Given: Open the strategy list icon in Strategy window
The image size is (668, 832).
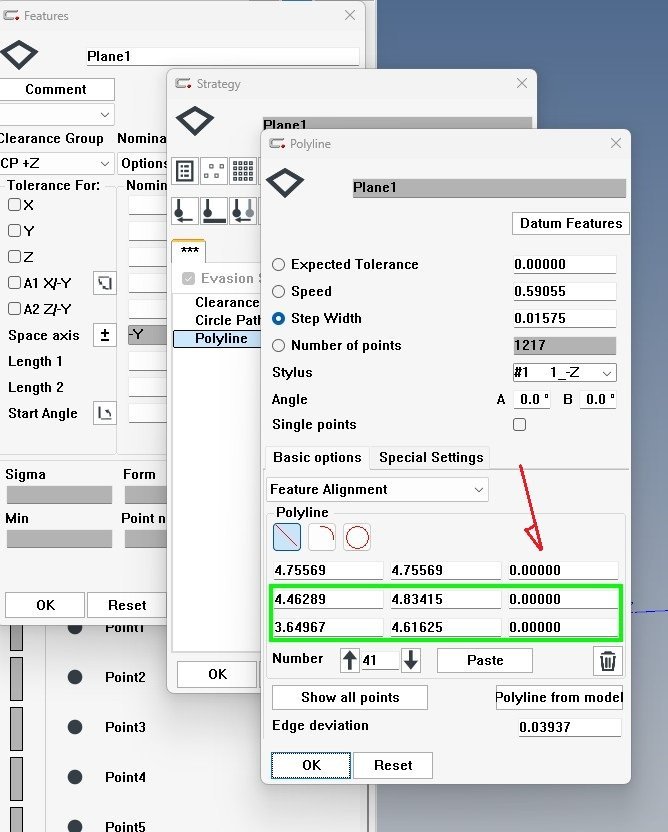Looking at the screenshot, I should (x=185, y=171).
